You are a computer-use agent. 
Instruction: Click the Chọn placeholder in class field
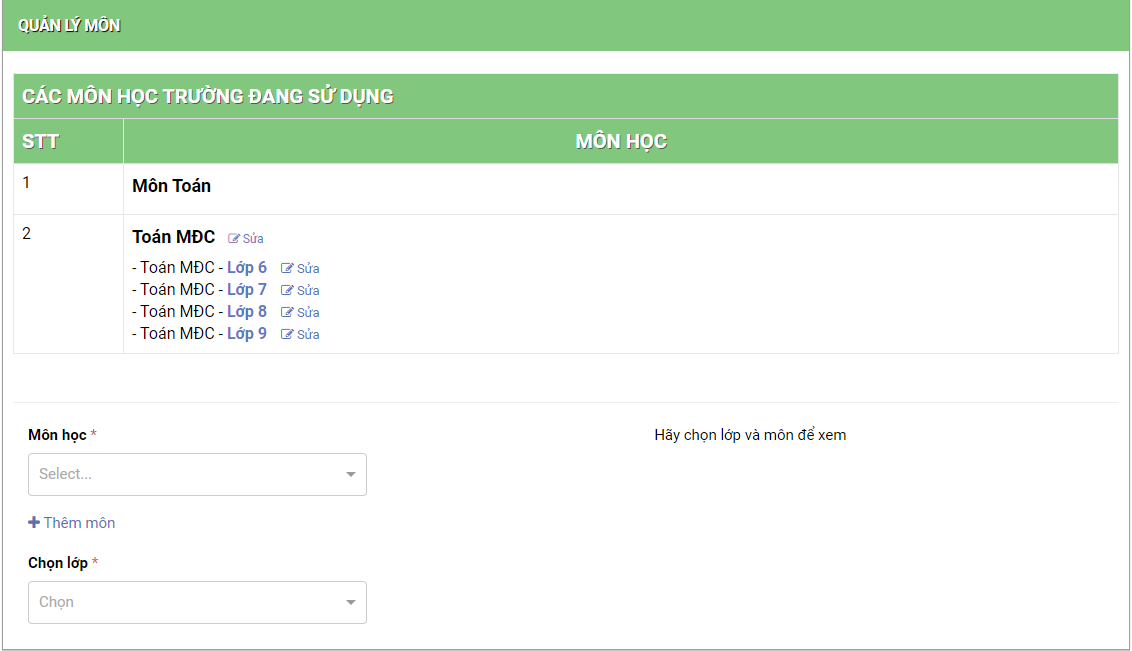(57, 603)
